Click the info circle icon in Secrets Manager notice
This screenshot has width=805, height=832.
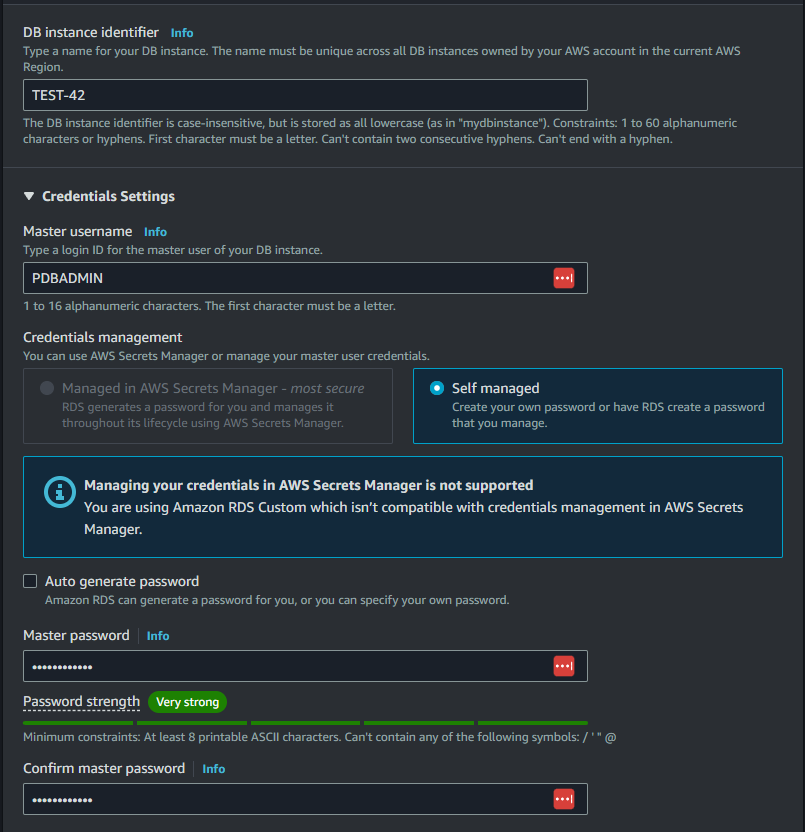(59, 492)
